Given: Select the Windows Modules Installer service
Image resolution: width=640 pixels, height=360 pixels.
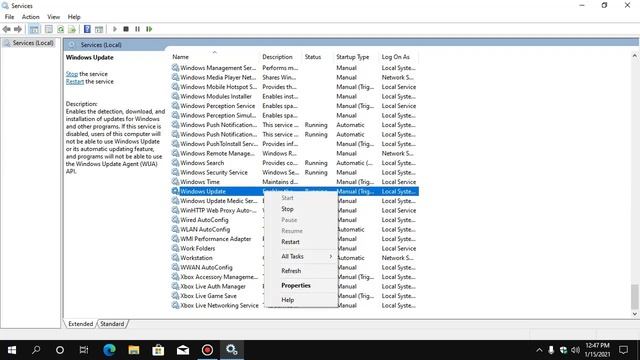Looking at the screenshot, I should 295,96.
